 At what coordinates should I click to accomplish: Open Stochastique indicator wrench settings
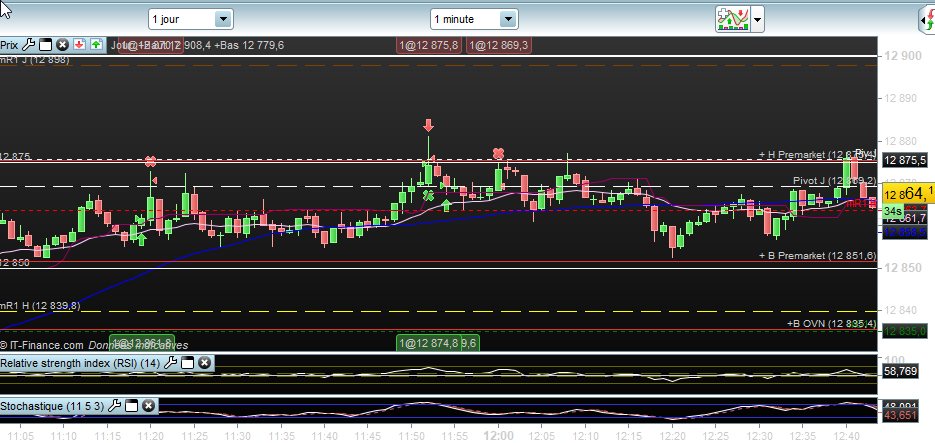pos(114,406)
